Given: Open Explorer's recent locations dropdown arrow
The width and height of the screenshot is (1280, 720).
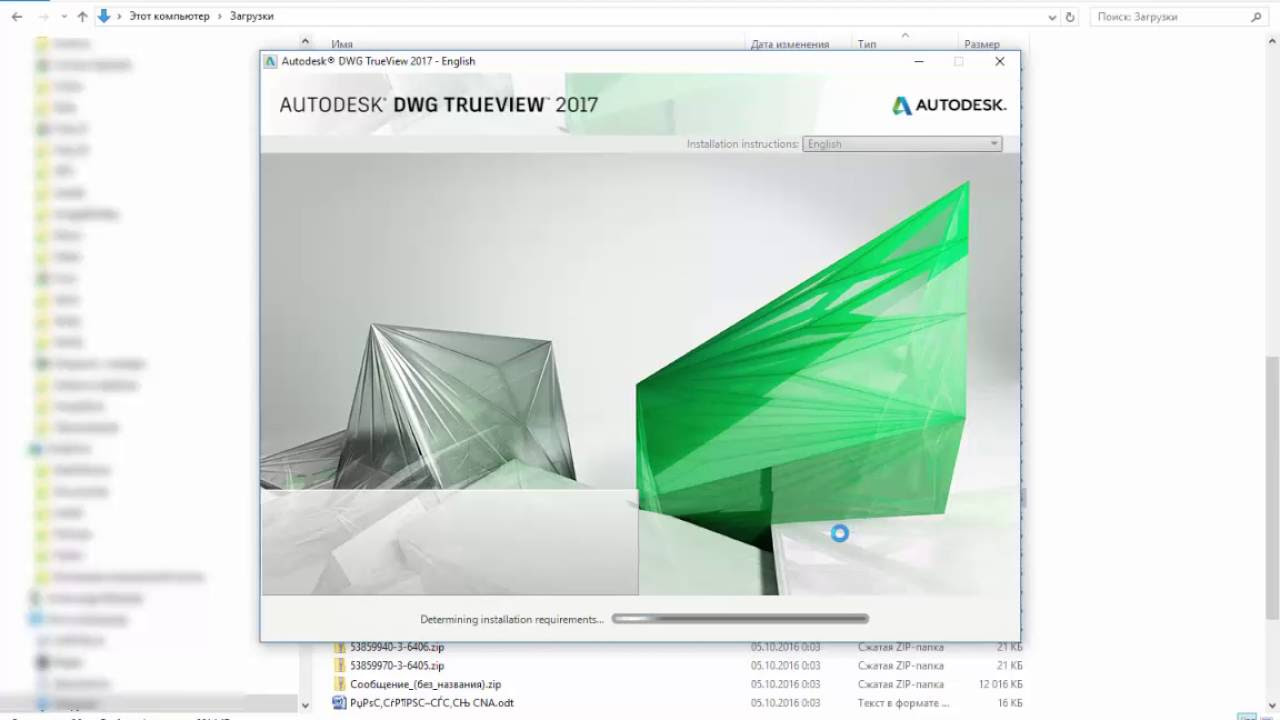Looking at the screenshot, I should (65, 17).
